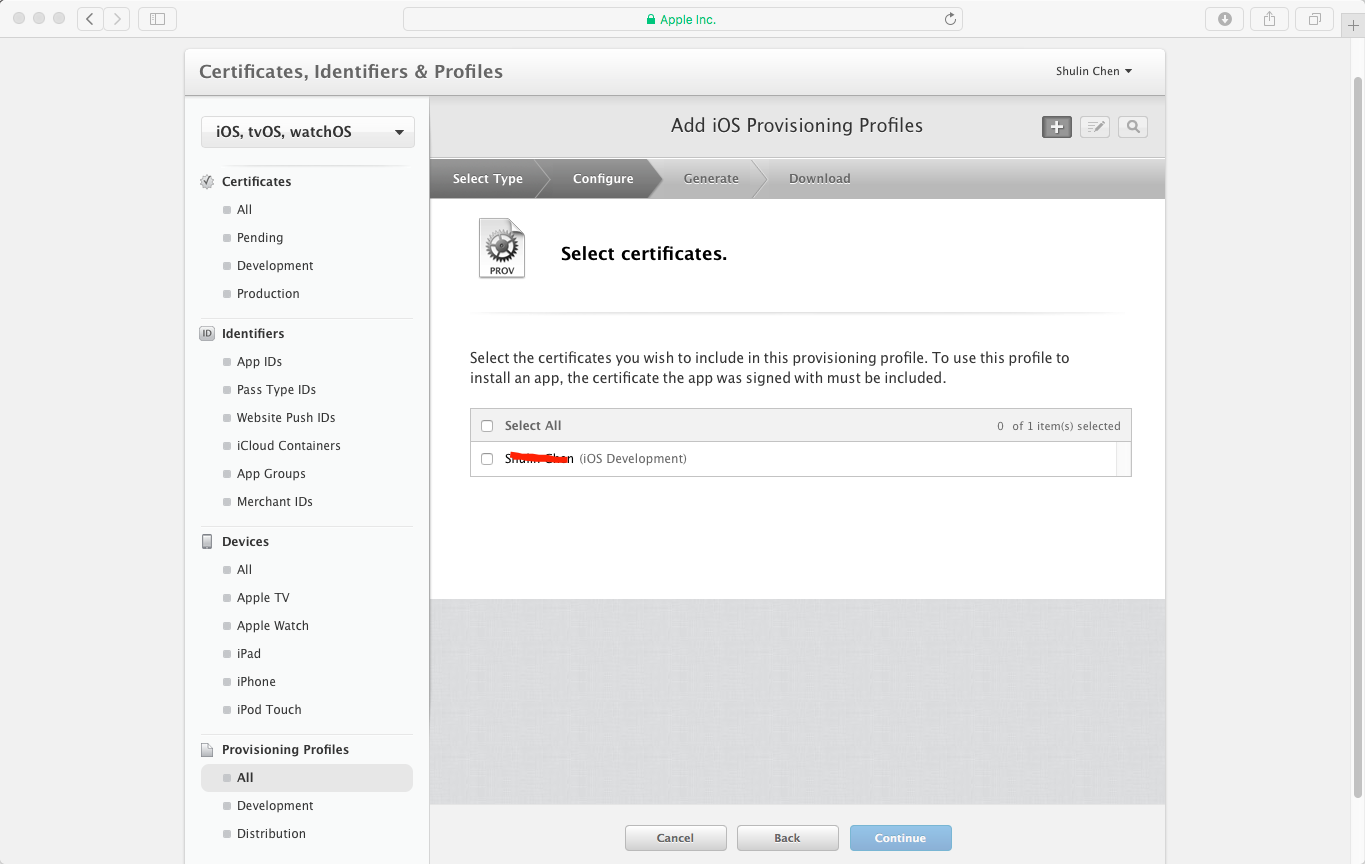Click the edit pencil icon in header

pyautogui.click(x=1095, y=127)
